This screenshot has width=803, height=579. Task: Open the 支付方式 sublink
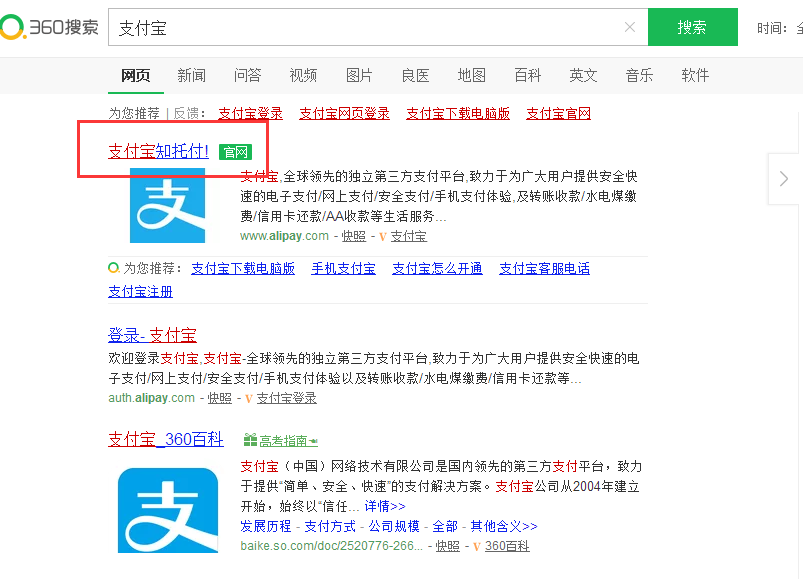click(330, 526)
